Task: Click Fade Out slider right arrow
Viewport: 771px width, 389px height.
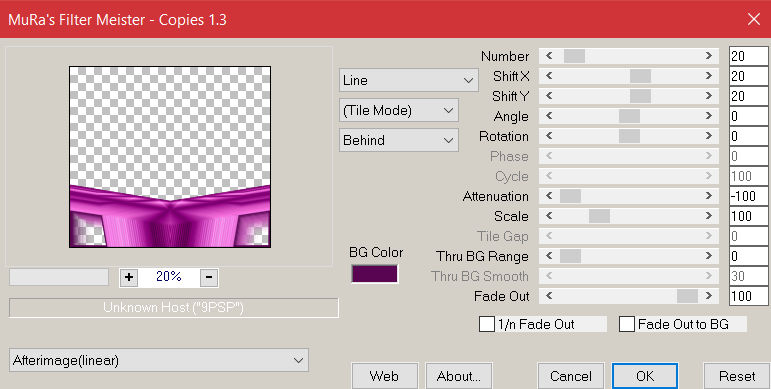Action: 709,296
